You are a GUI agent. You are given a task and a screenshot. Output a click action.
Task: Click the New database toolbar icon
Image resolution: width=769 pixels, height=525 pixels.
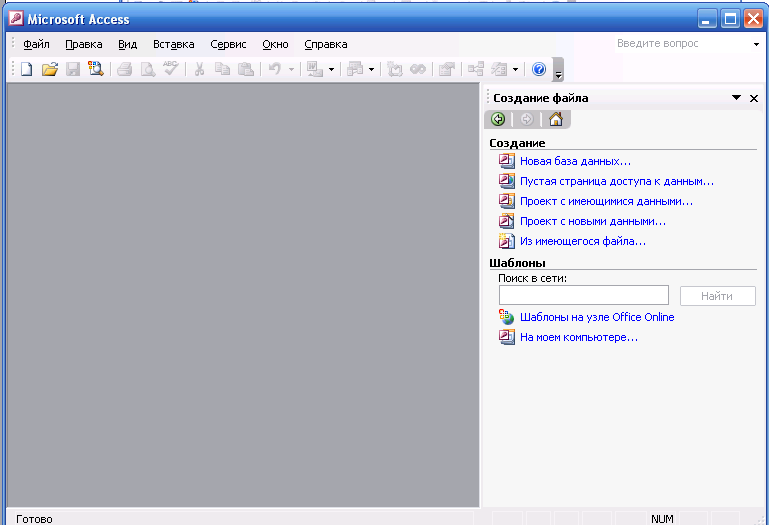pyautogui.click(x=26, y=69)
